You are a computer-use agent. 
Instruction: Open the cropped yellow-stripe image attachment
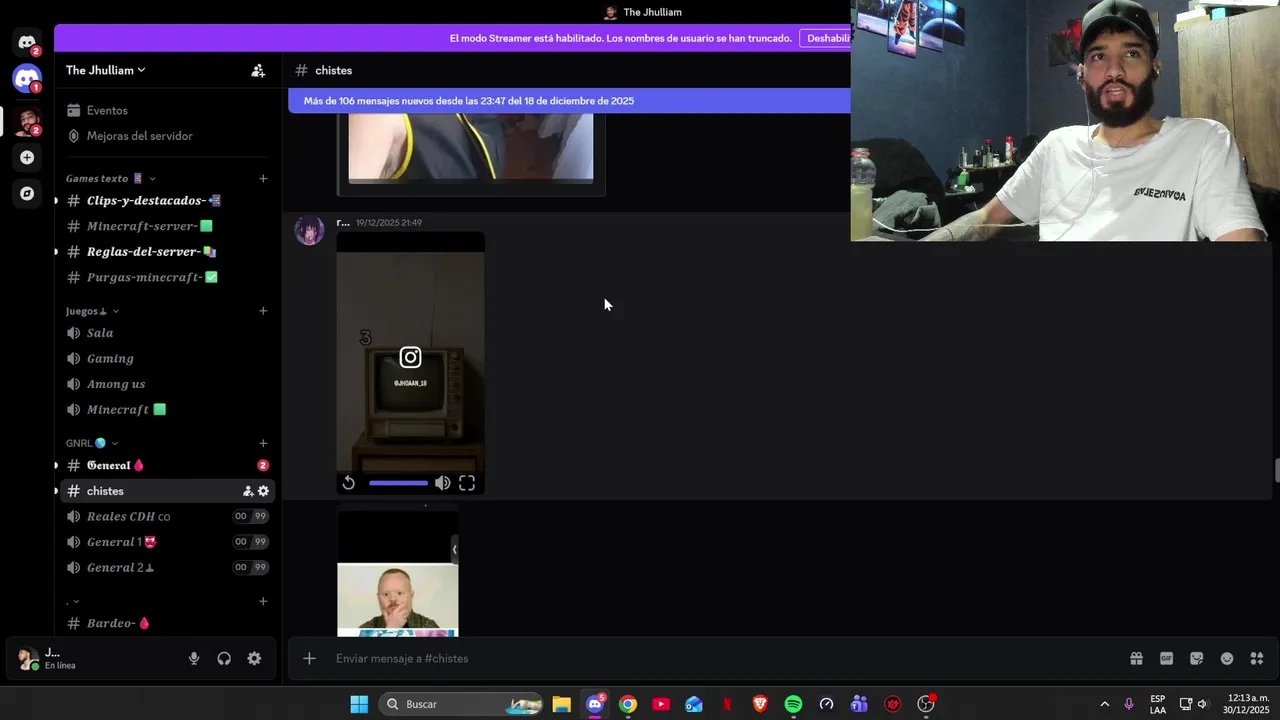tap(471, 147)
